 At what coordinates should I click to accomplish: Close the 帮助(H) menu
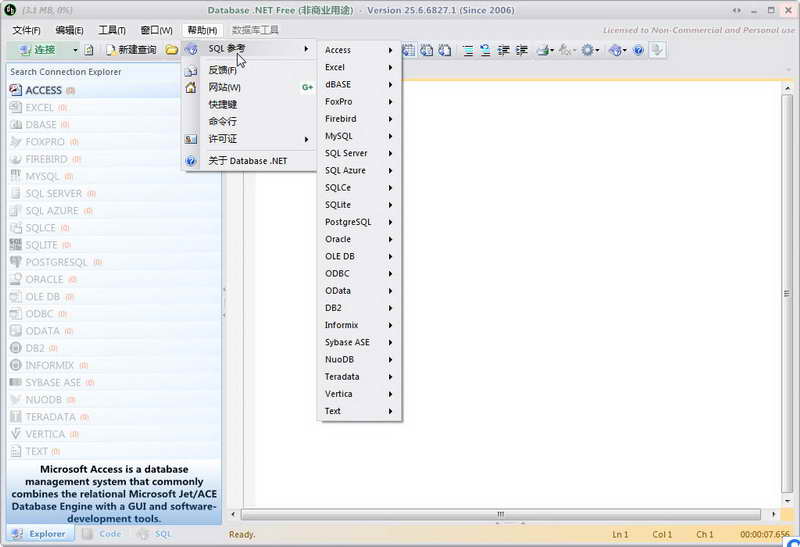[x=202, y=30]
